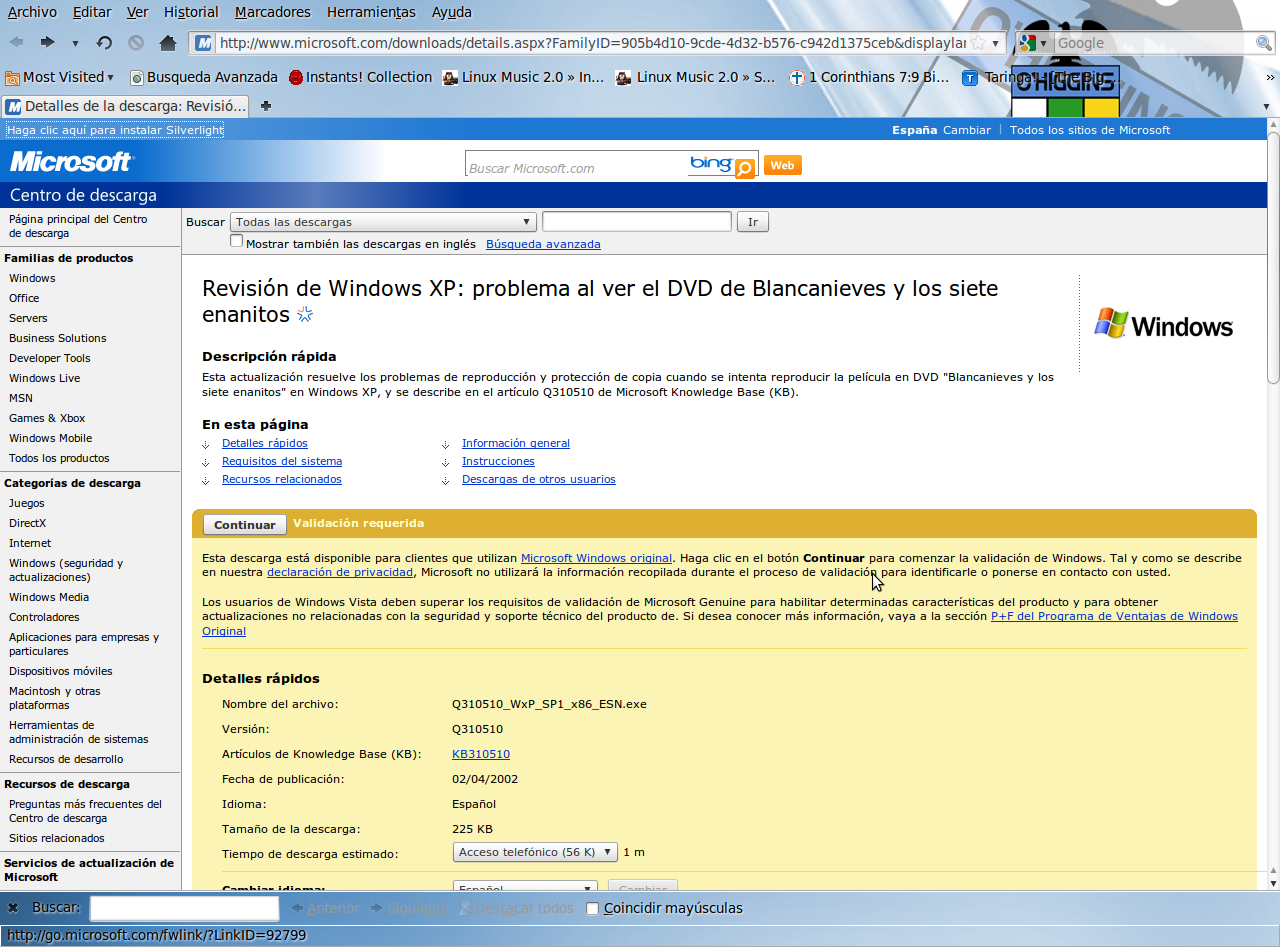1280x947 pixels.
Task: Bookmark this page with the star icon
Action: (978, 43)
